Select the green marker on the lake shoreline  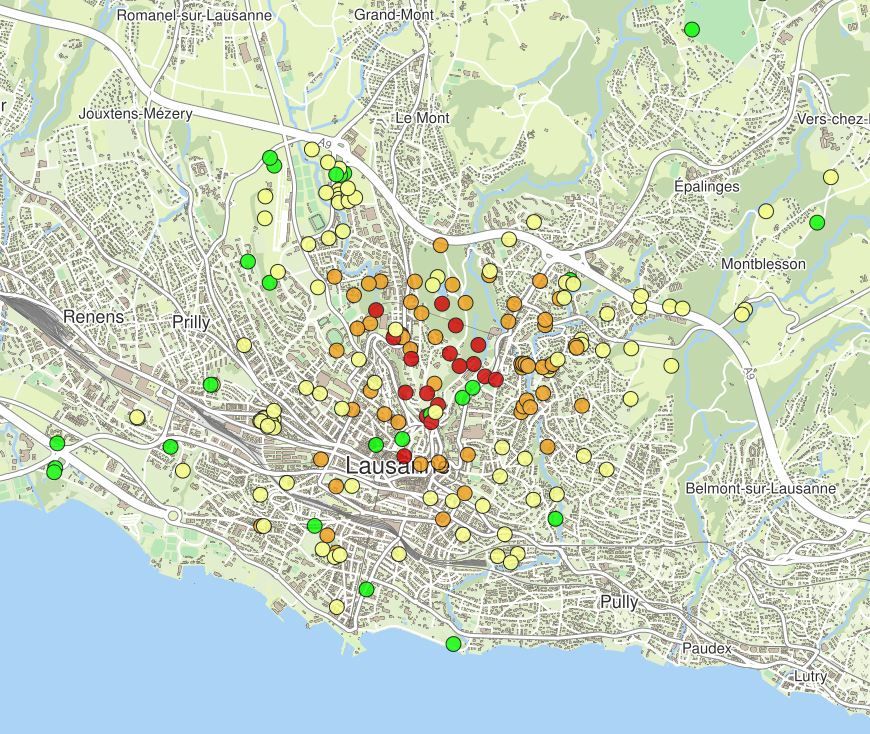coord(453,644)
